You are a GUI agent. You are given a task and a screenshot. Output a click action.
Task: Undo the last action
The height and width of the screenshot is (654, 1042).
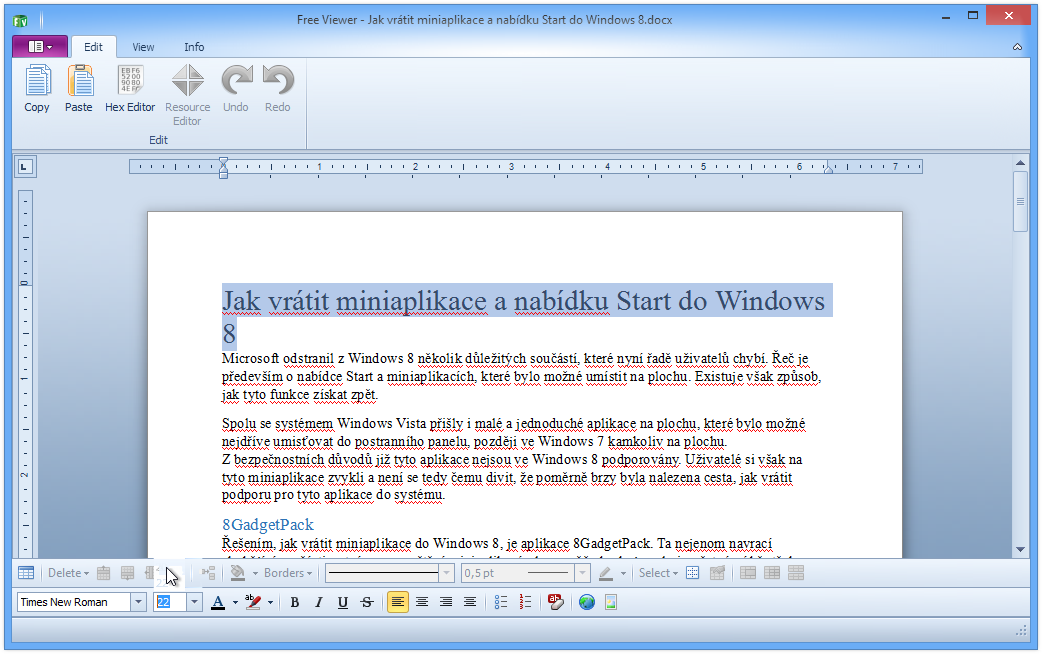tap(236, 89)
